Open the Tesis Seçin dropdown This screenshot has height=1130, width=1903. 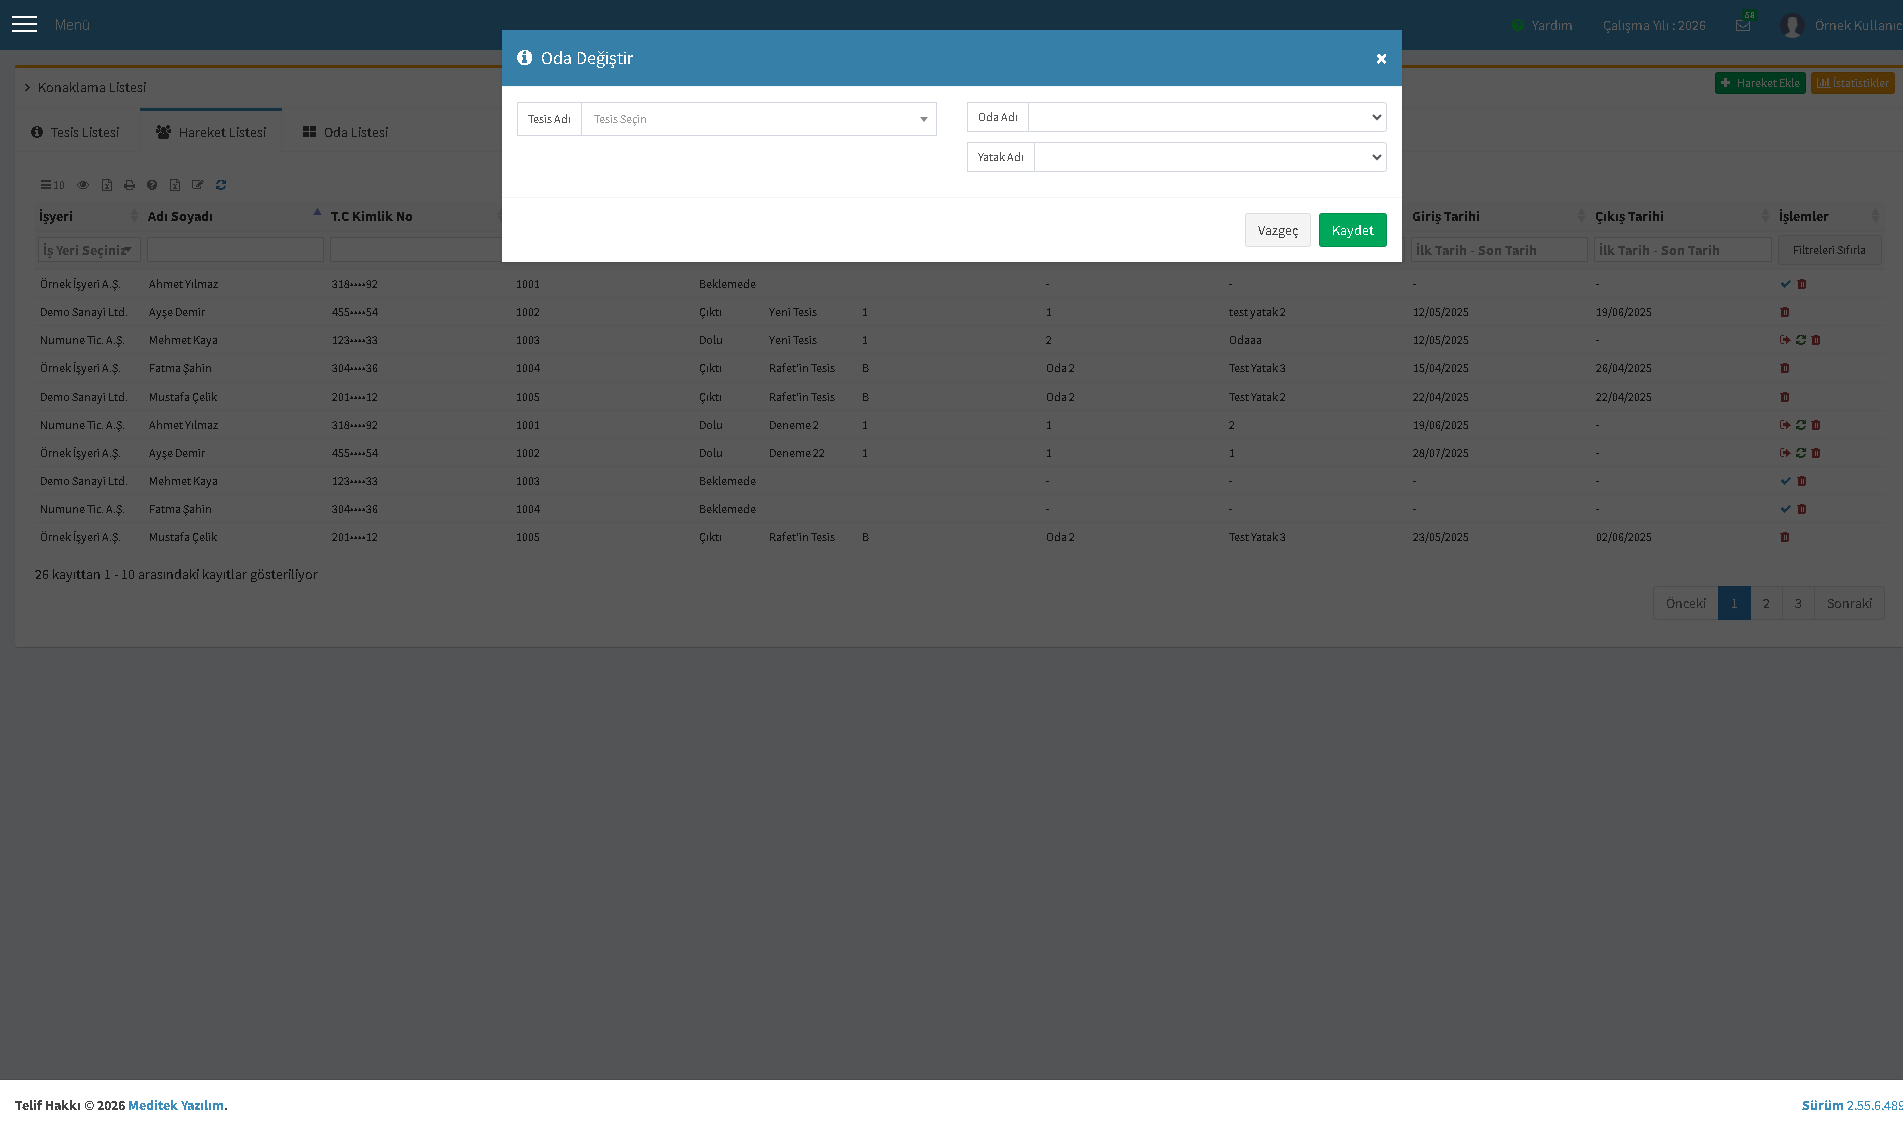coord(759,119)
